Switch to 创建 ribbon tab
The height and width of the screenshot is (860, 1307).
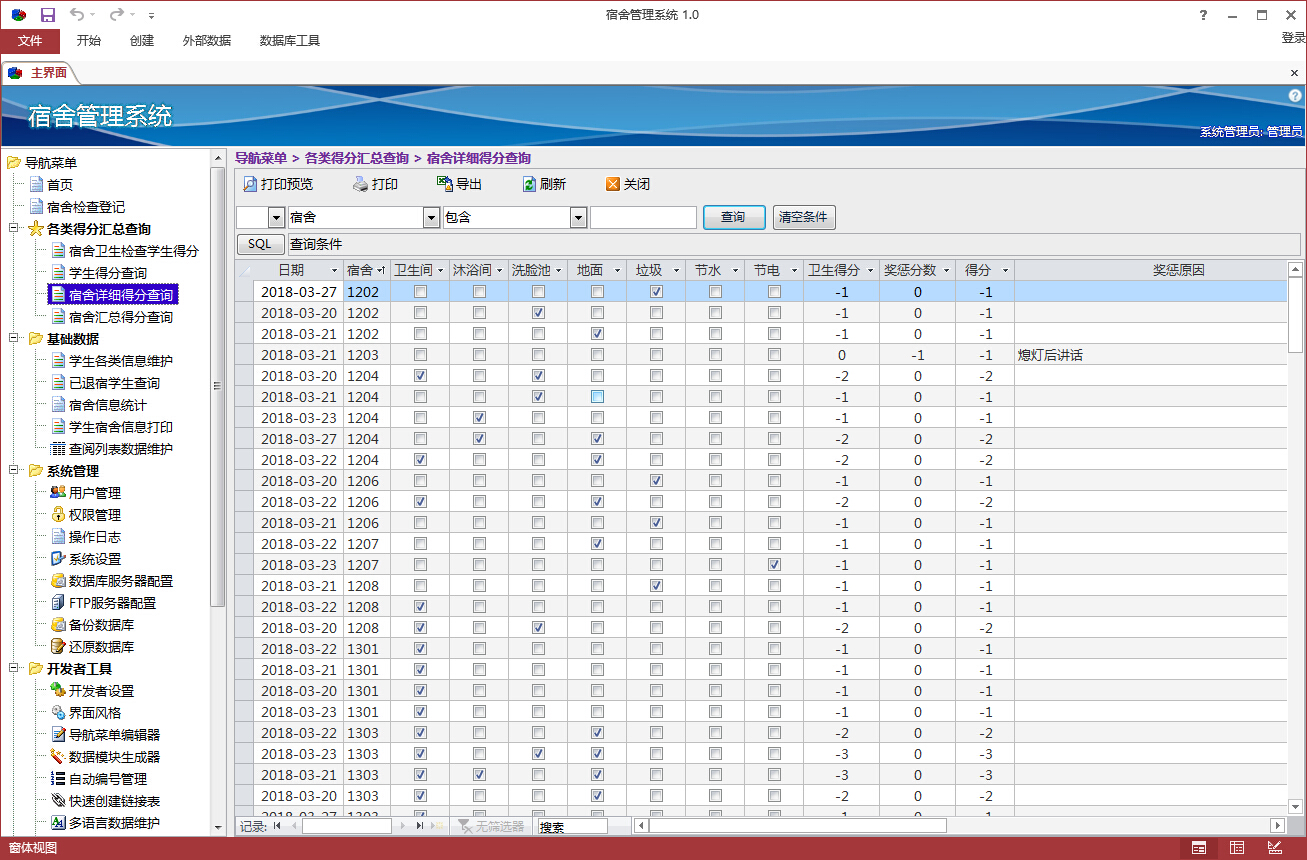(142, 41)
